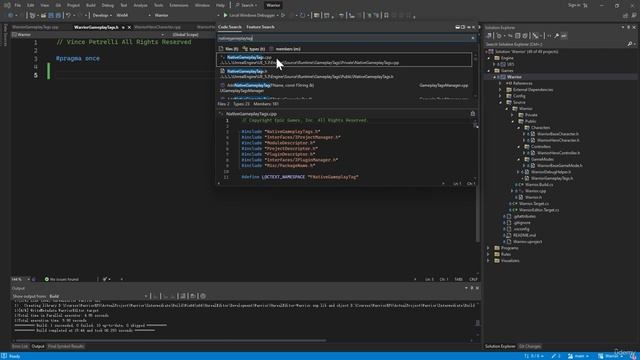
Task: Click the wrench properties icon in Solution Explorer
Action: click(x=556, y=36)
